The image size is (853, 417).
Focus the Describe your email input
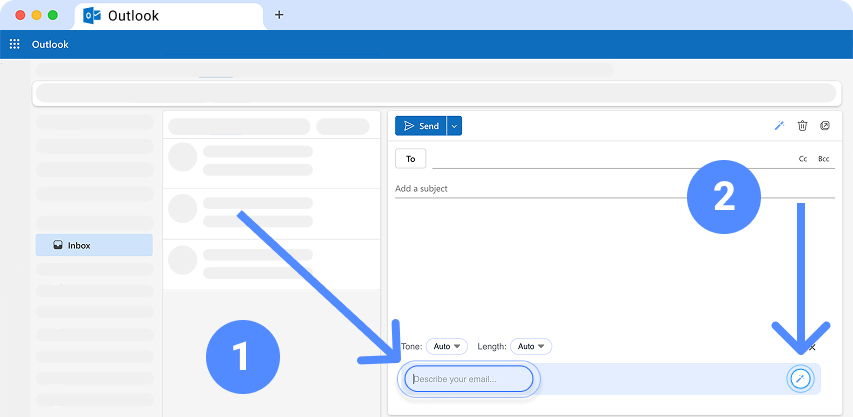click(468, 379)
